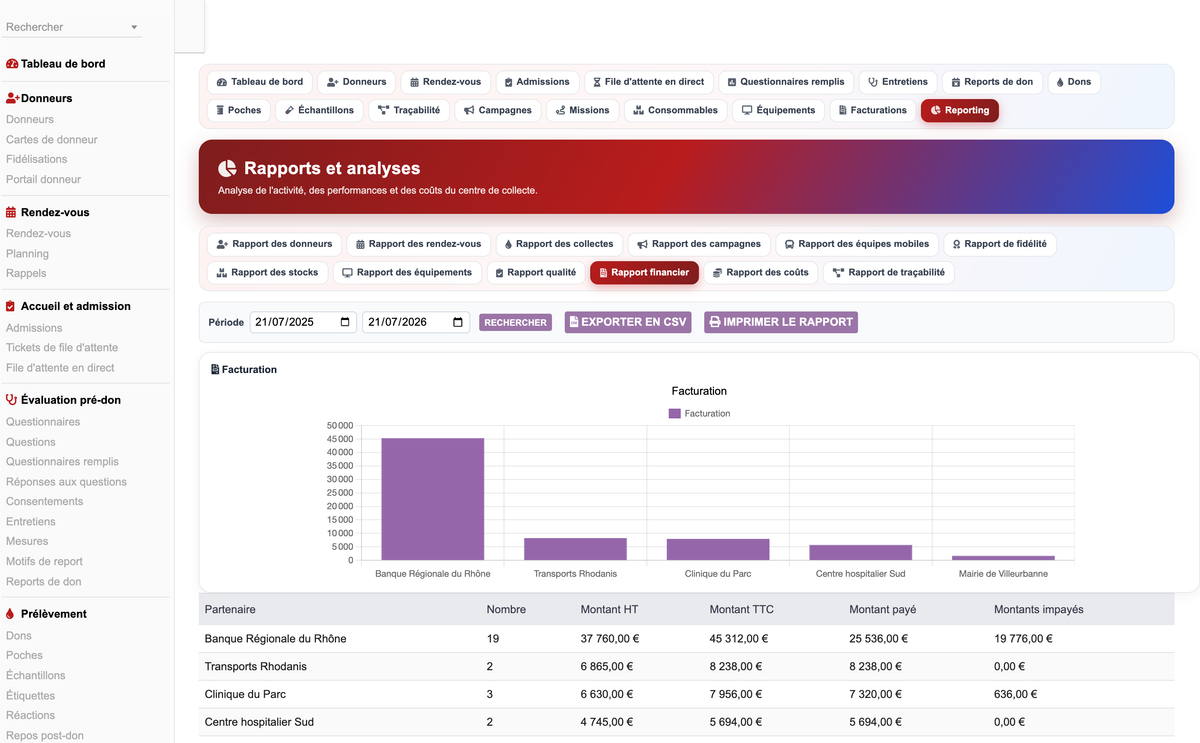Click the file icon beside Facturation panel title
This screenshot has height=743, width=1200.
click(215, 370)
